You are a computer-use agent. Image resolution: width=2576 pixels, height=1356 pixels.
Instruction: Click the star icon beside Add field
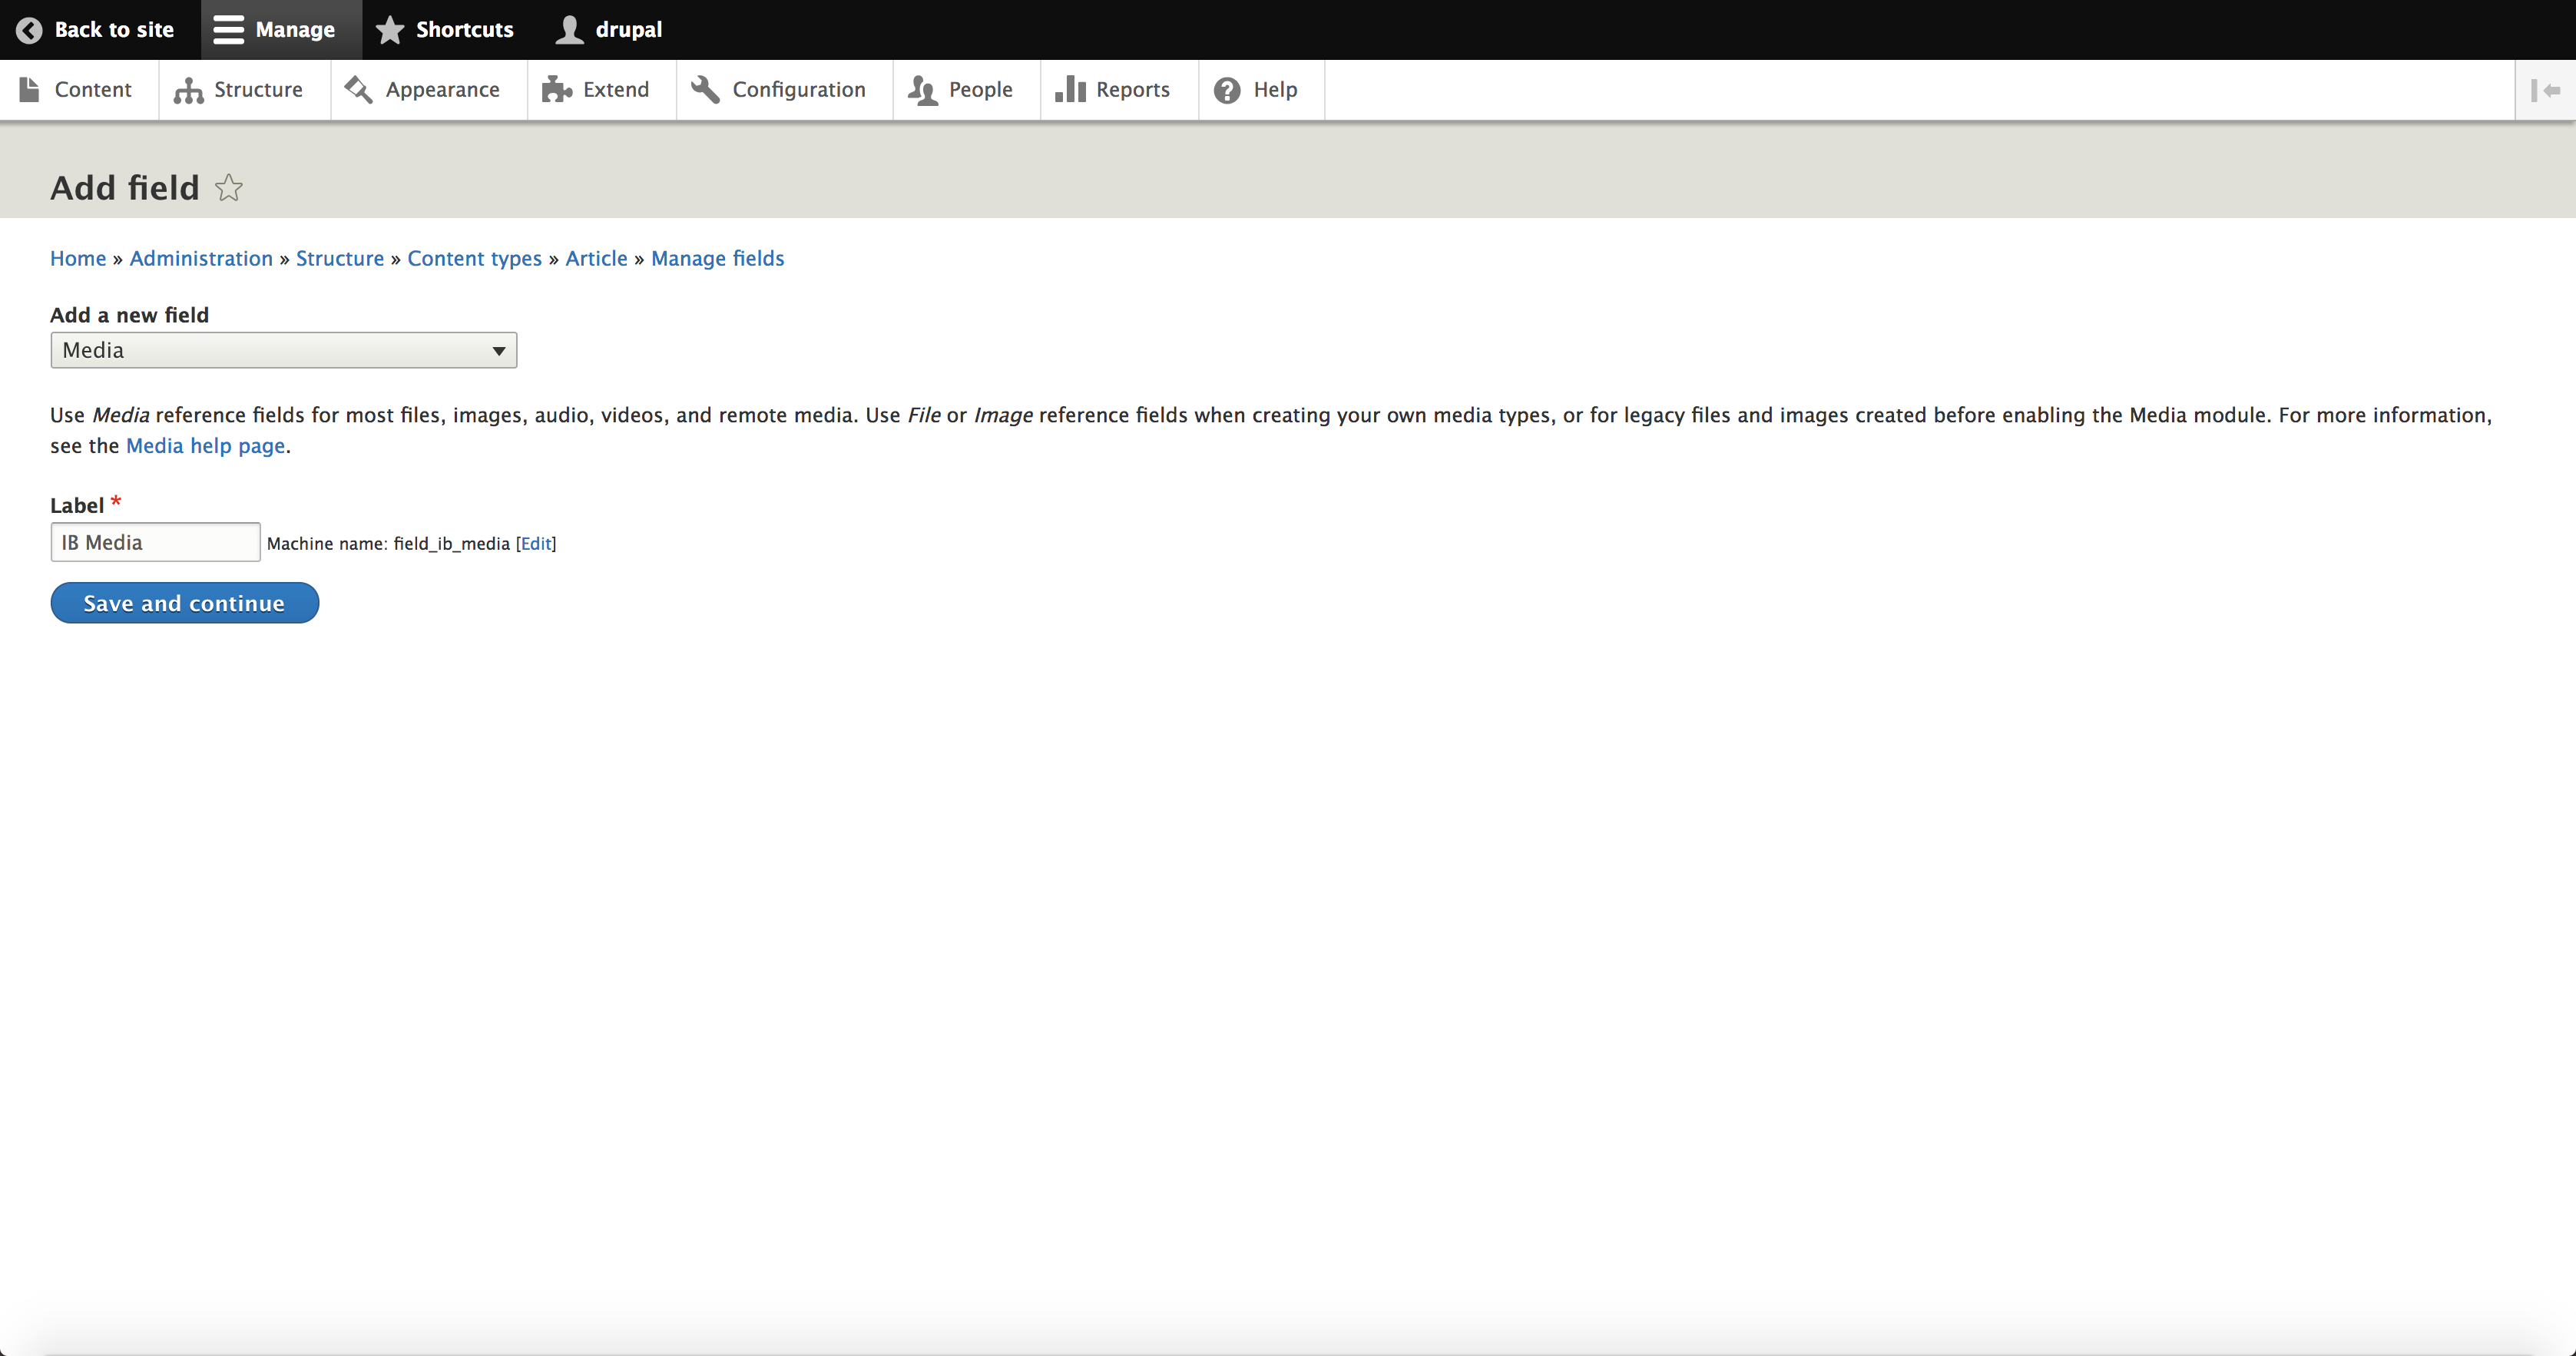(x=229, y=188)
